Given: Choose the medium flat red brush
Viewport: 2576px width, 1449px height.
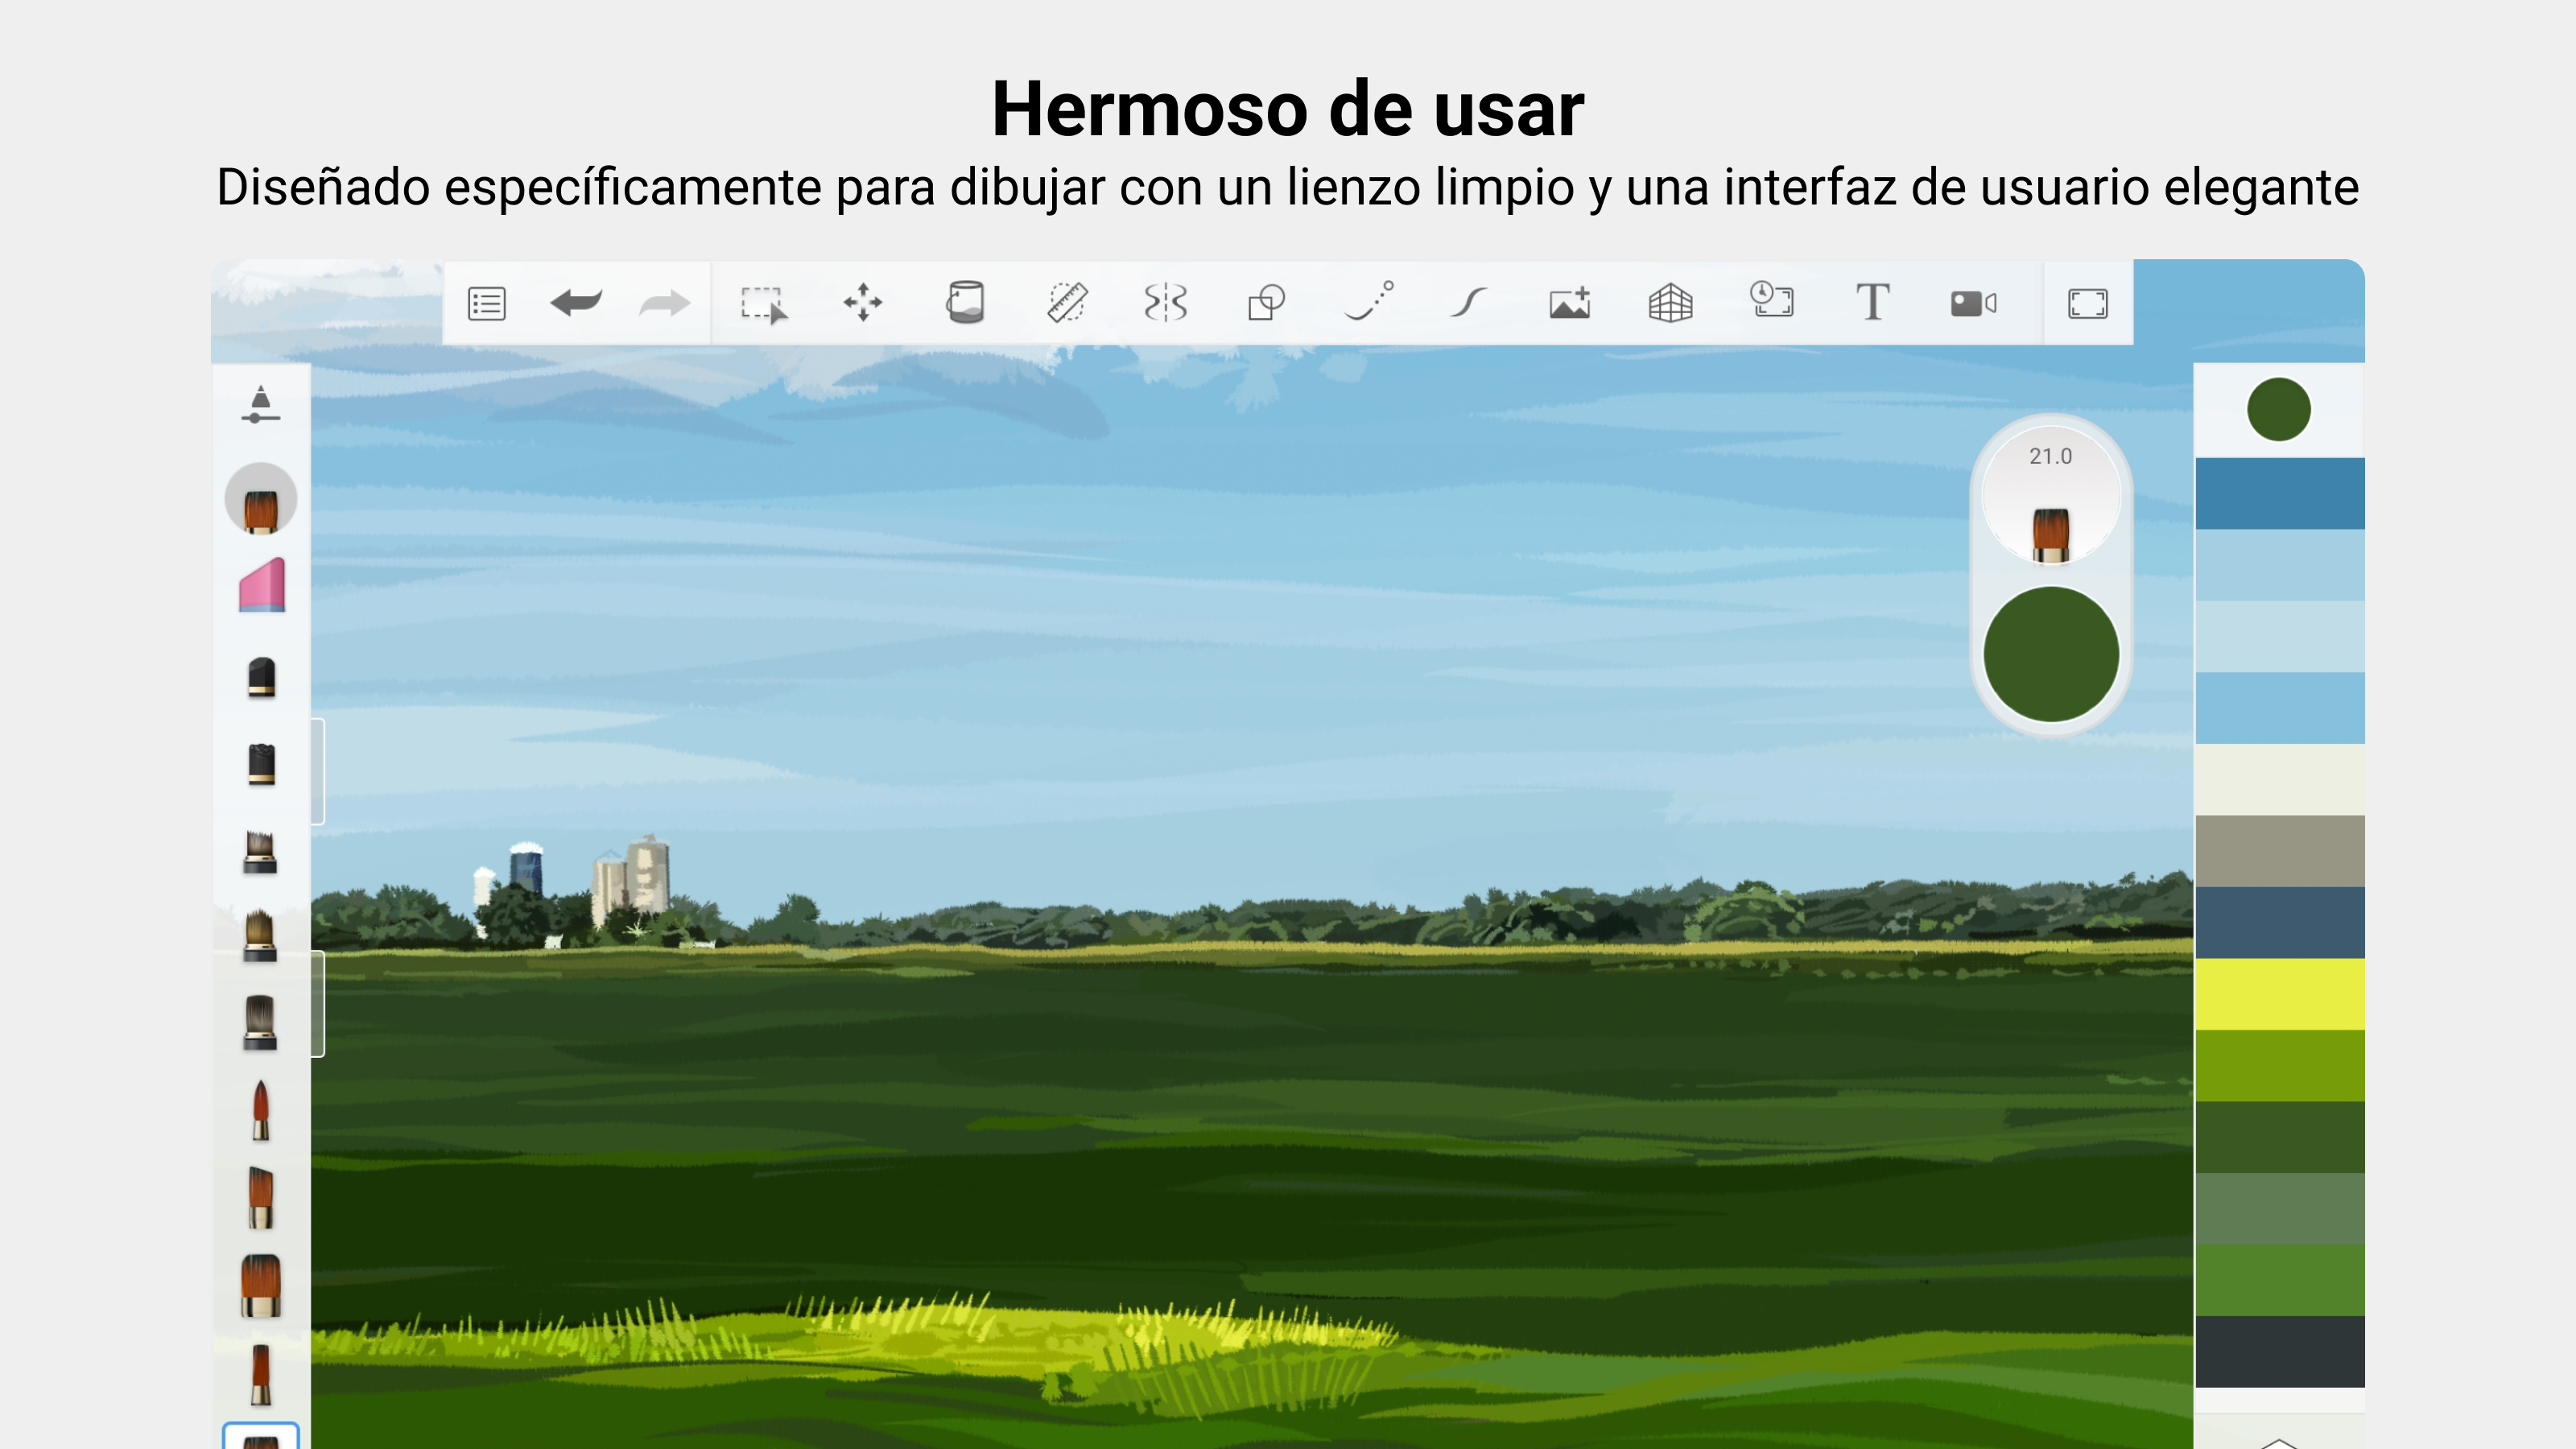Looking at the screenshot, I should (x=261, y=1198).
